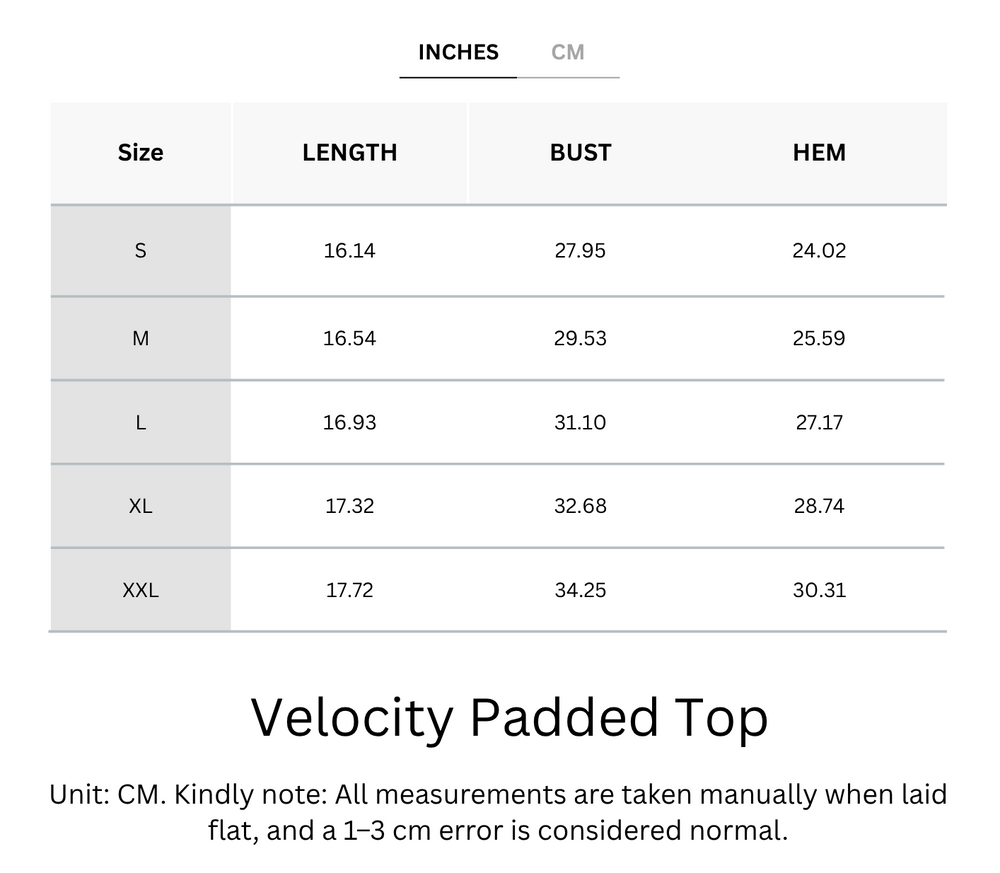Image resolution: width=1000 pixels, height=873 pixels.
Task: Click the 32.68 bust value for size XL
Action: pyautogui.click(x=580, y=506)
